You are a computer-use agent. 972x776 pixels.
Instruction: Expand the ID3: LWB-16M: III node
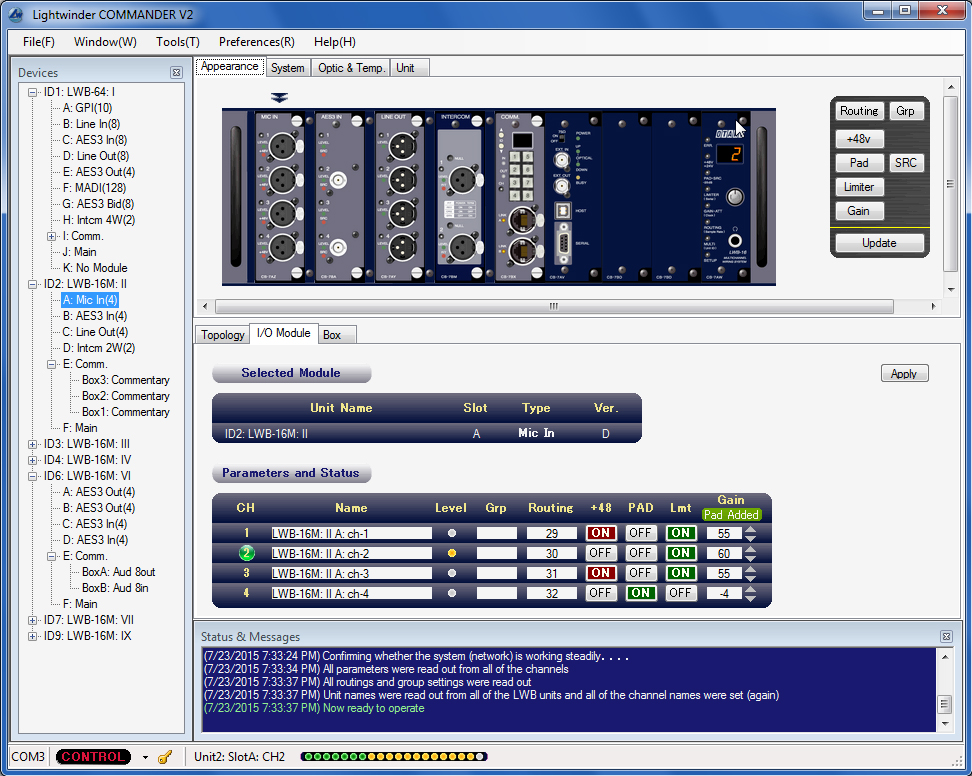(x=32, y=444)
